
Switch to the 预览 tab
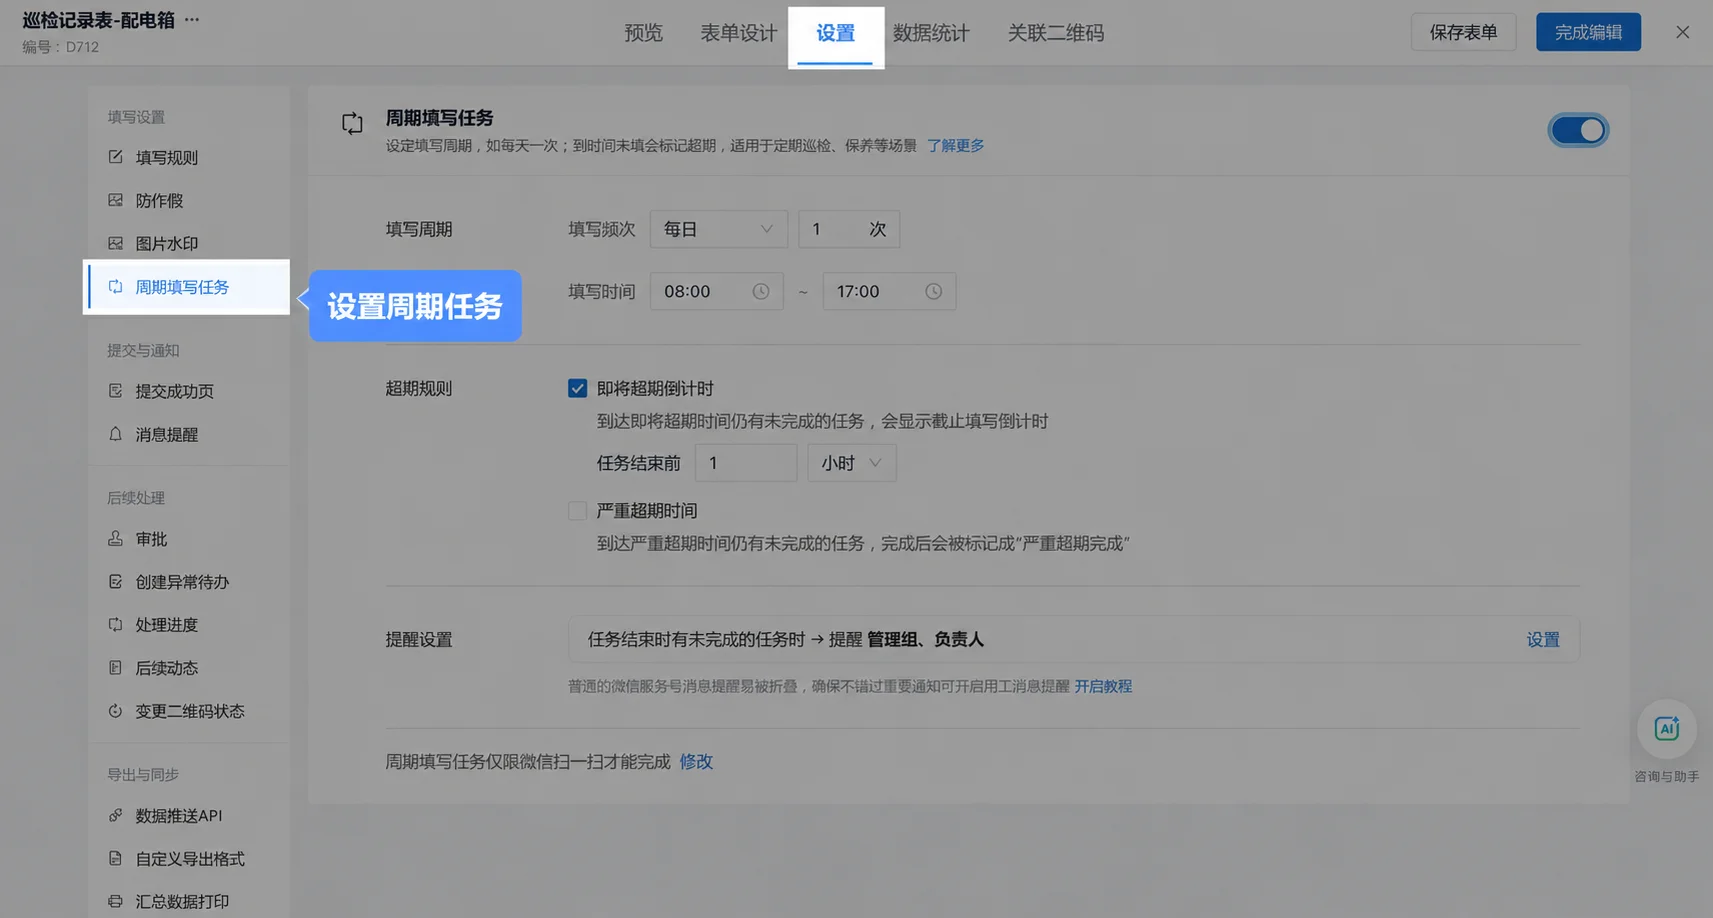click(643, 33)
